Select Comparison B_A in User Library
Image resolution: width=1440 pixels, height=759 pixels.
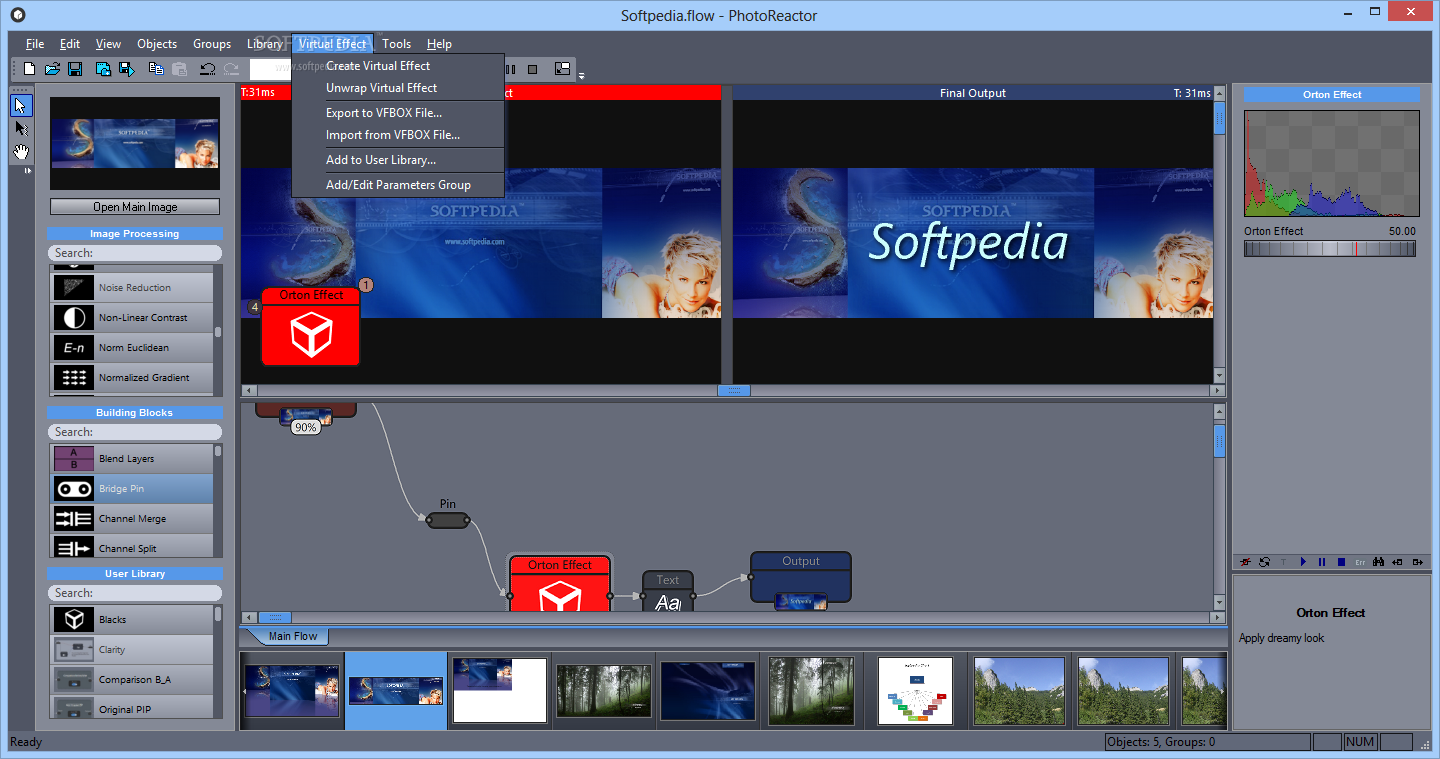(132, 679)
